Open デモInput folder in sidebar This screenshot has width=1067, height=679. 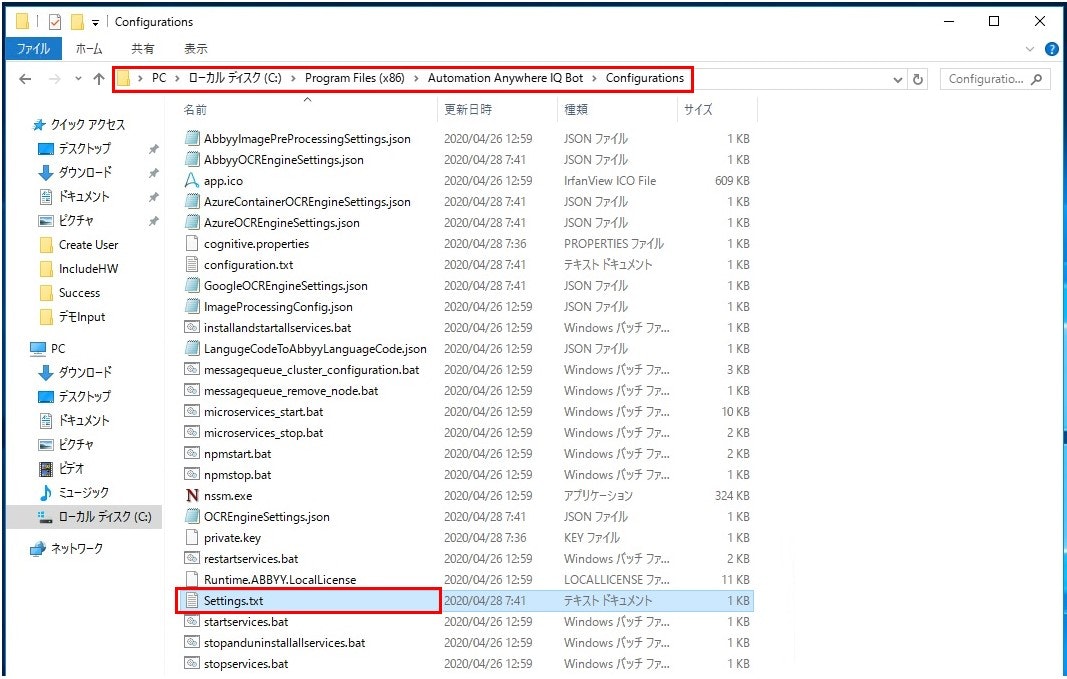point(82,317)
